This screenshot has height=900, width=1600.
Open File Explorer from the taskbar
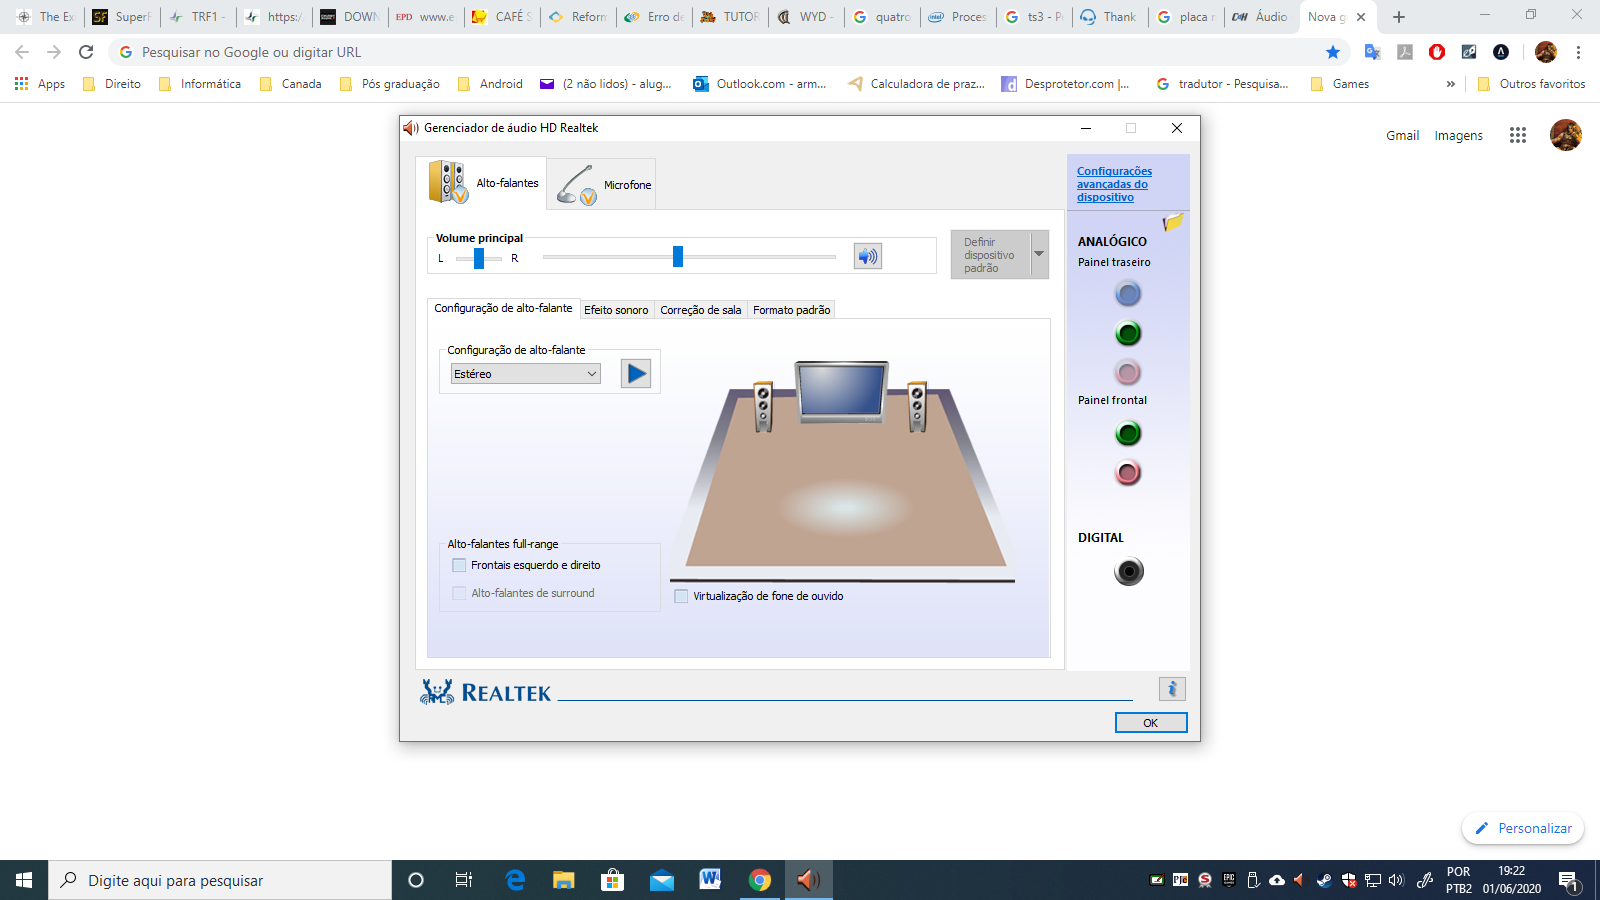564,880
